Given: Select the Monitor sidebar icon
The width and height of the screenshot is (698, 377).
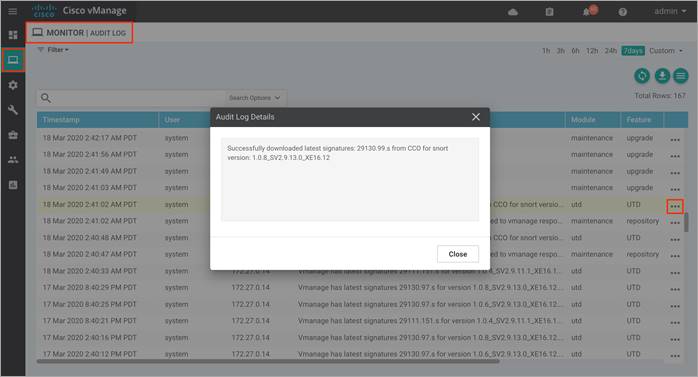Looking at the screenshot, I should pos(13,60).
